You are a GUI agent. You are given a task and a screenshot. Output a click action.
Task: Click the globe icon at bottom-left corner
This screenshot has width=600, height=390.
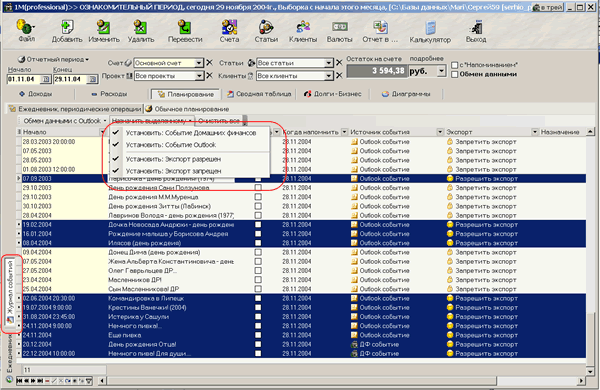click(9, 380)
